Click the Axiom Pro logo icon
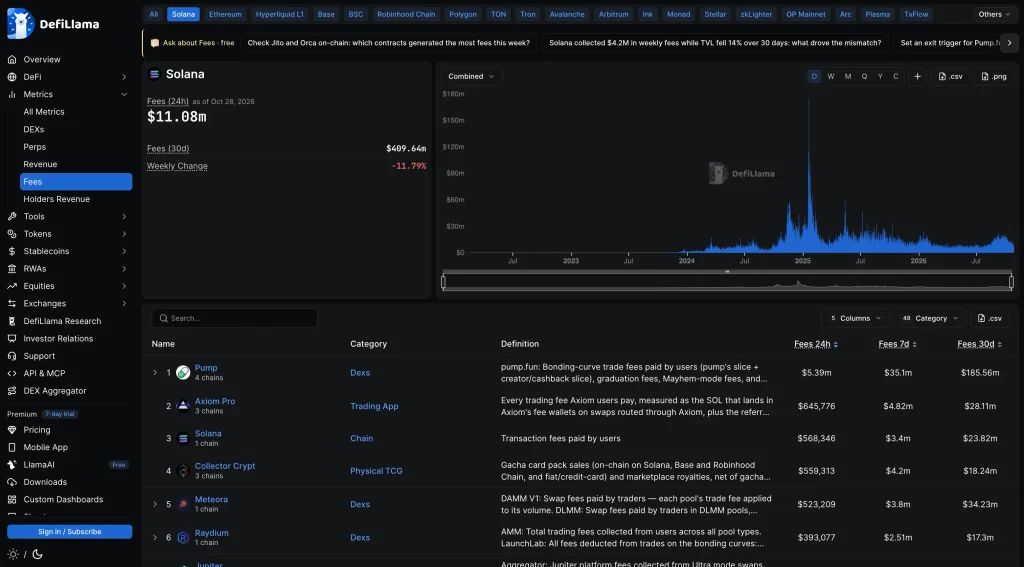The width and height of the screenshot is (1024, 567). tap(184, 406)
